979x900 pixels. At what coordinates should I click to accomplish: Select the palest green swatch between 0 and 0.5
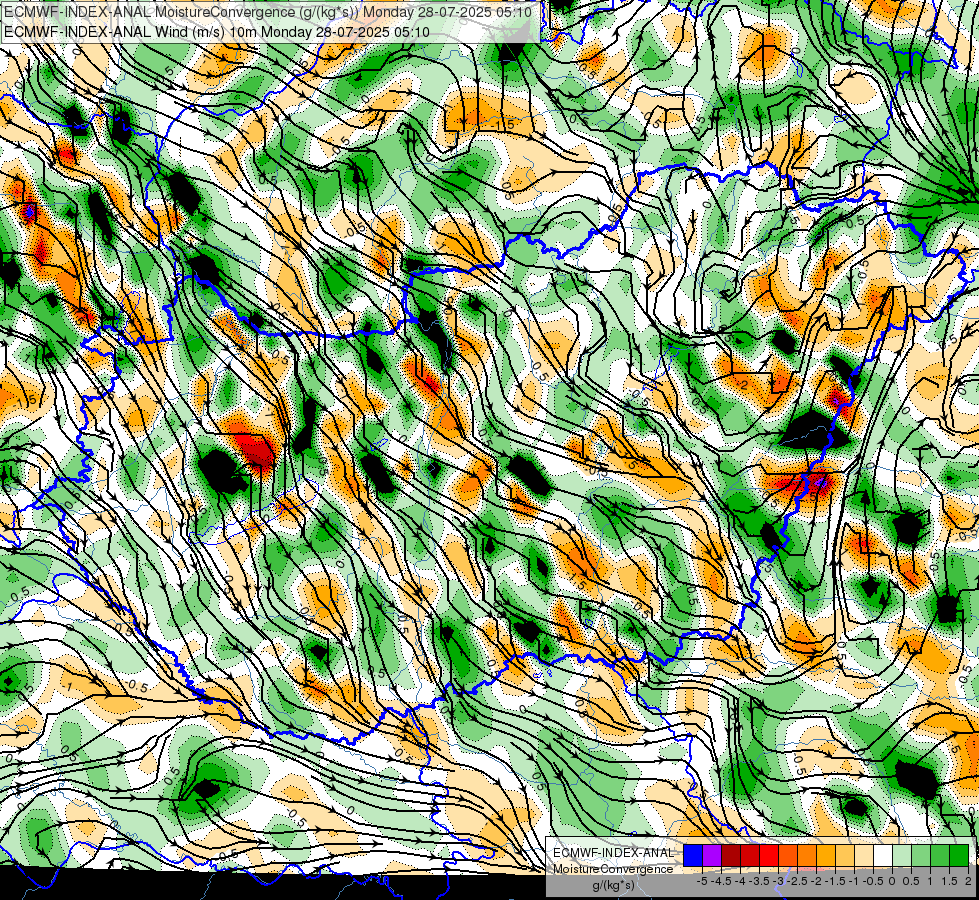click(x=902, y=855)
